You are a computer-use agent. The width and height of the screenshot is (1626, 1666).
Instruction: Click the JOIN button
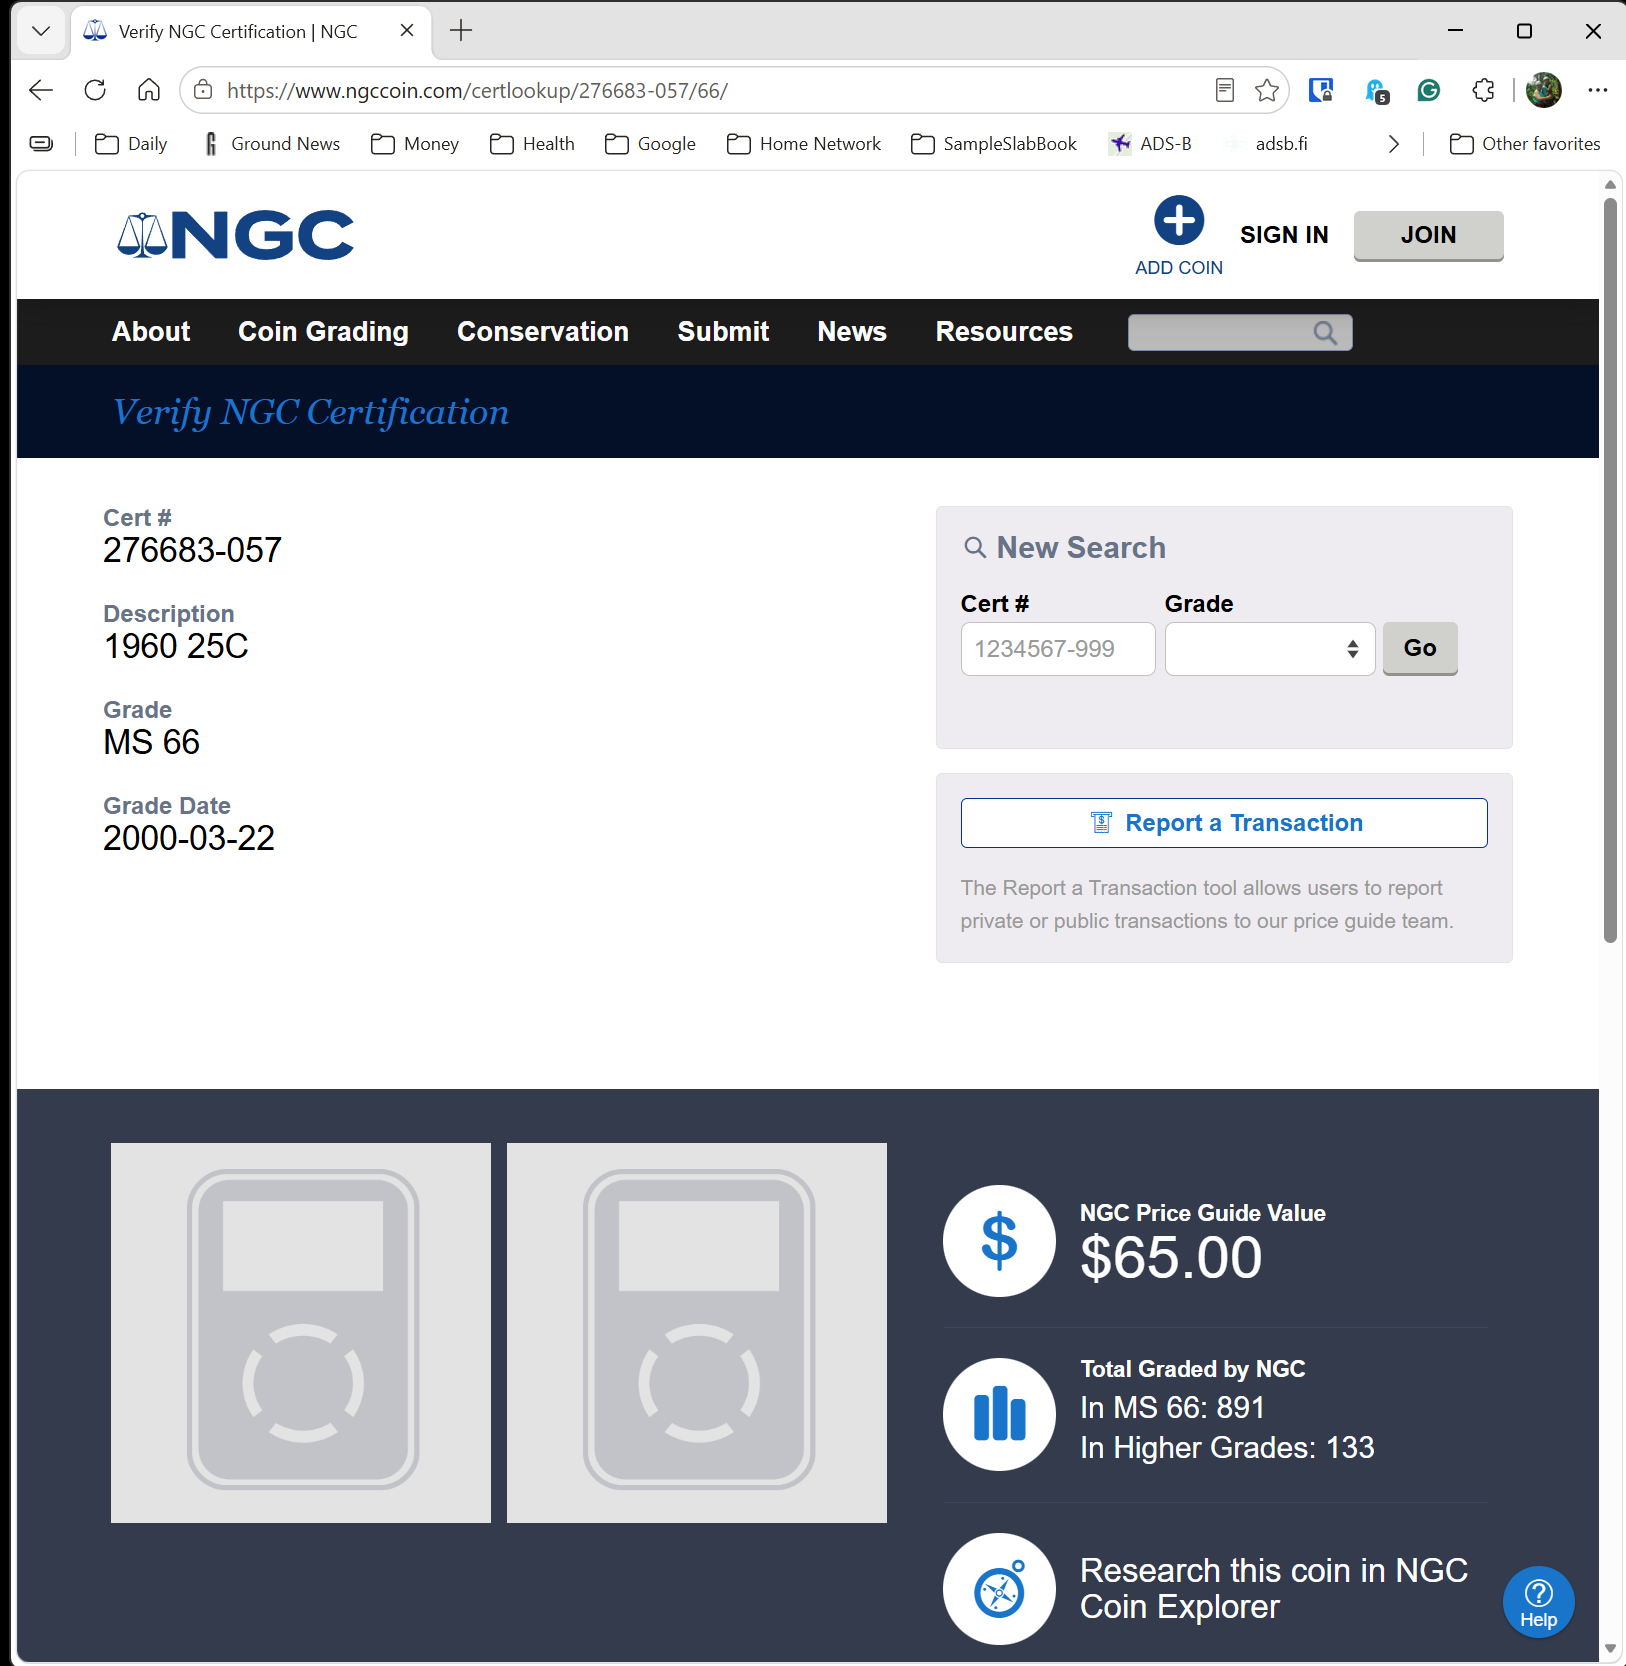point(1428,236)
